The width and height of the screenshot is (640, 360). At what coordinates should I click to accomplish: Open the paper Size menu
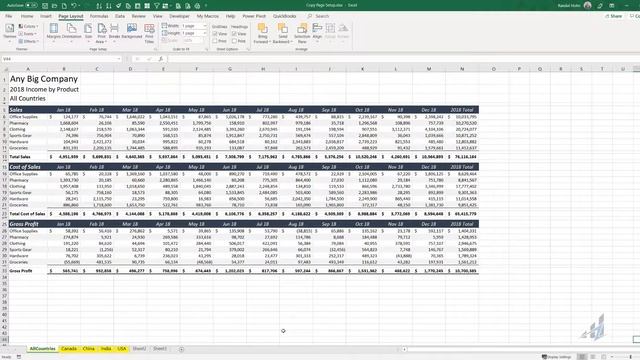tap(88, 32)
